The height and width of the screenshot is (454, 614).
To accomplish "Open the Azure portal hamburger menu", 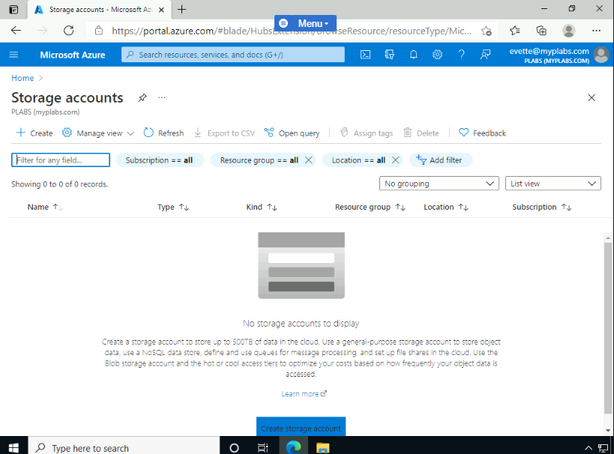I will click(x=16, y=54).
